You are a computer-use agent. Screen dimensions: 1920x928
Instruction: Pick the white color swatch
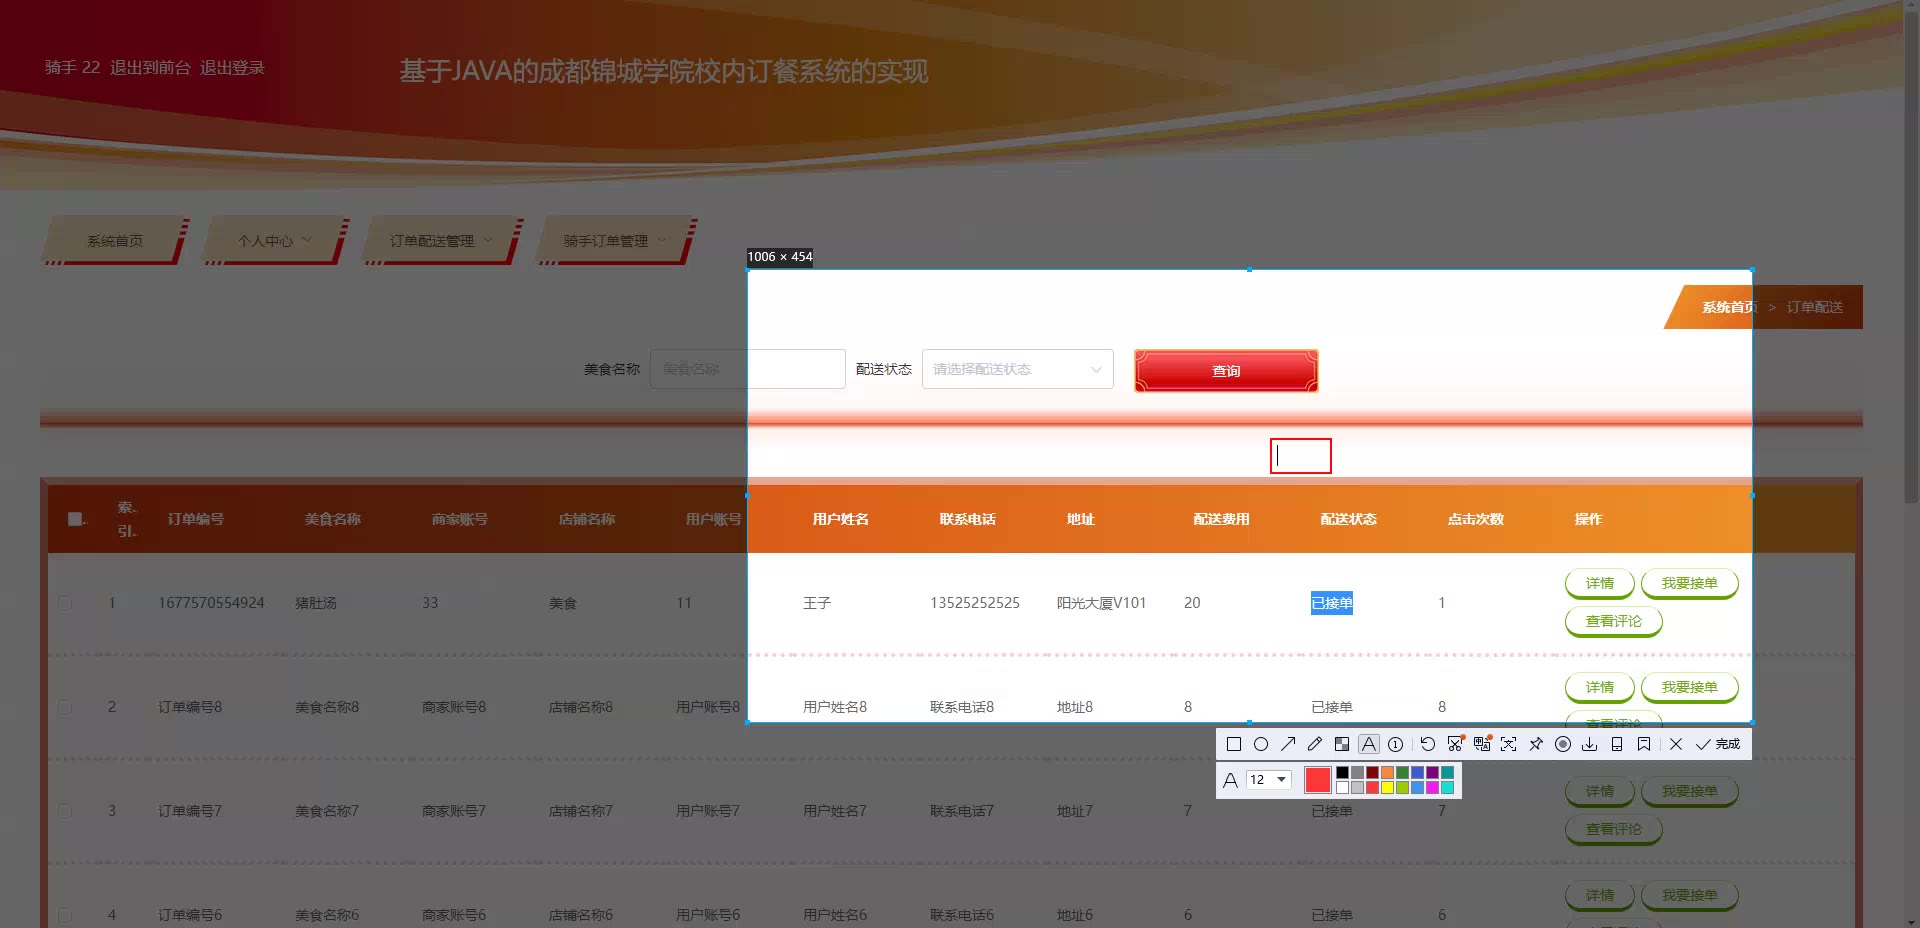point(1342,788)
